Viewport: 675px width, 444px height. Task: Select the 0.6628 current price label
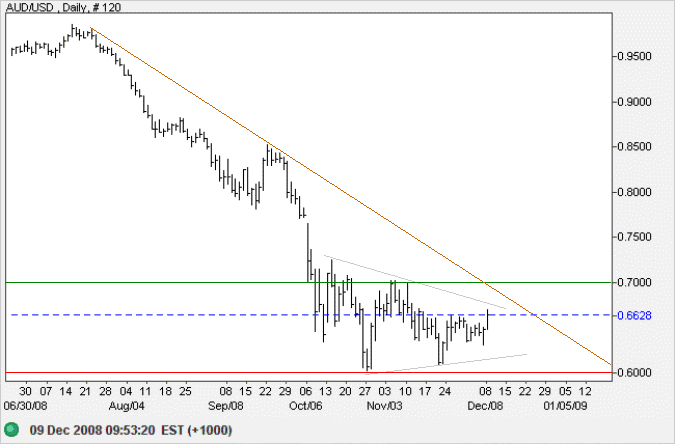tap(634, 316)
